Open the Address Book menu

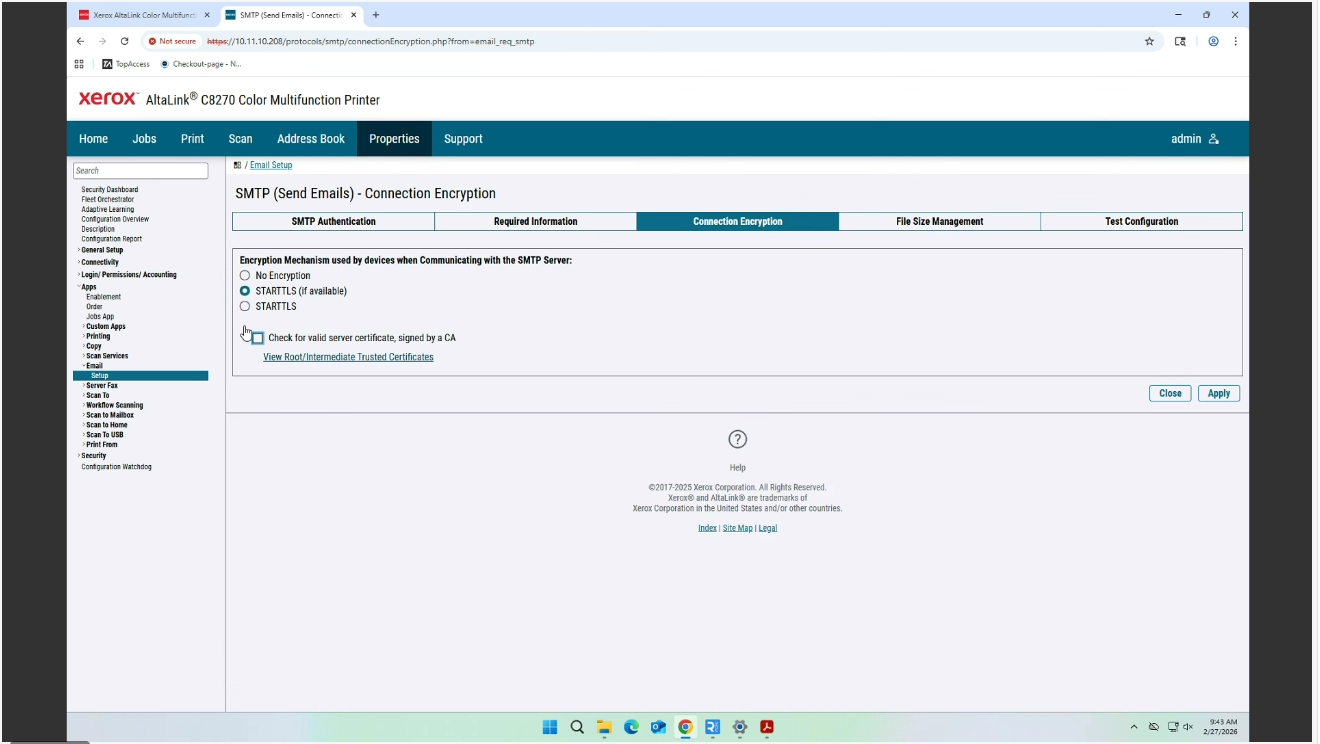tap(310, 138)
